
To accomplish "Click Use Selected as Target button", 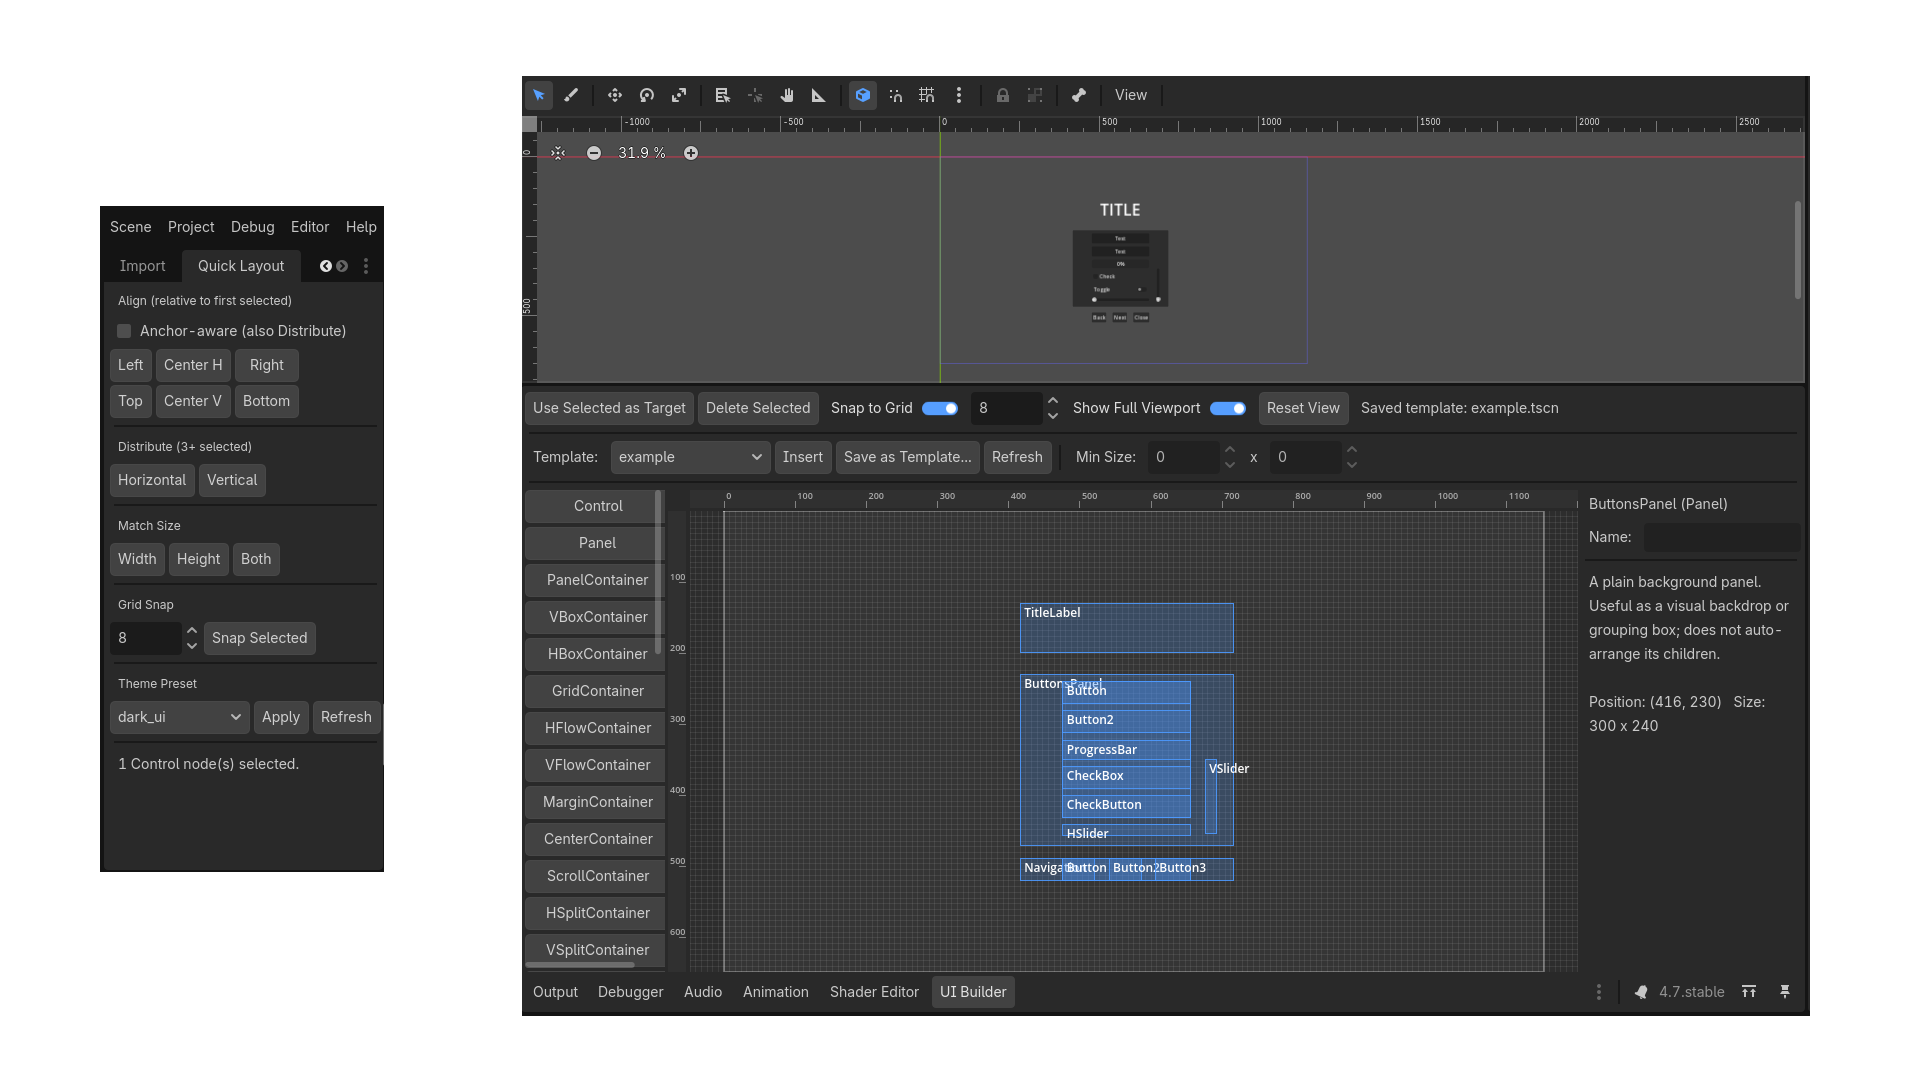I will [609, 408].
